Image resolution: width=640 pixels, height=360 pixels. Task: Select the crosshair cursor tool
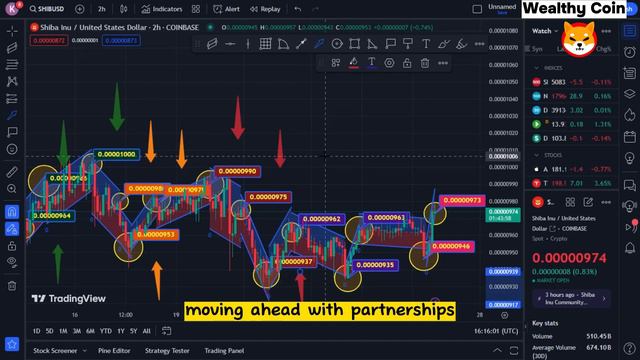coord(12,31)
